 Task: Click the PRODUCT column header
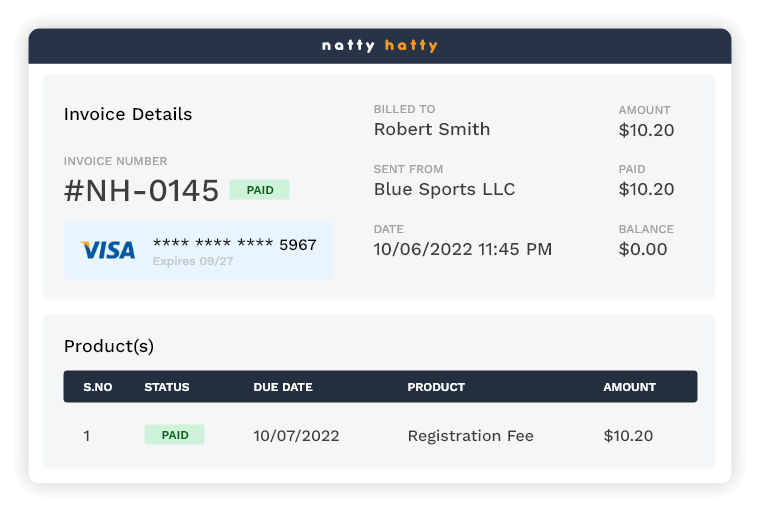(436, 387)
